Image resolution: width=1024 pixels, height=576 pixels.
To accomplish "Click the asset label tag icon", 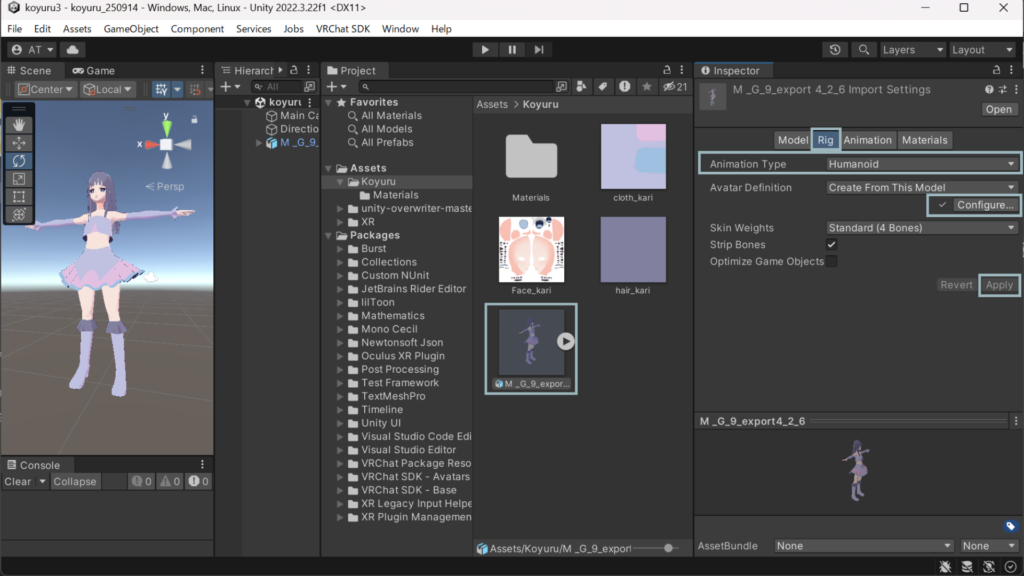I will 1010,526.
